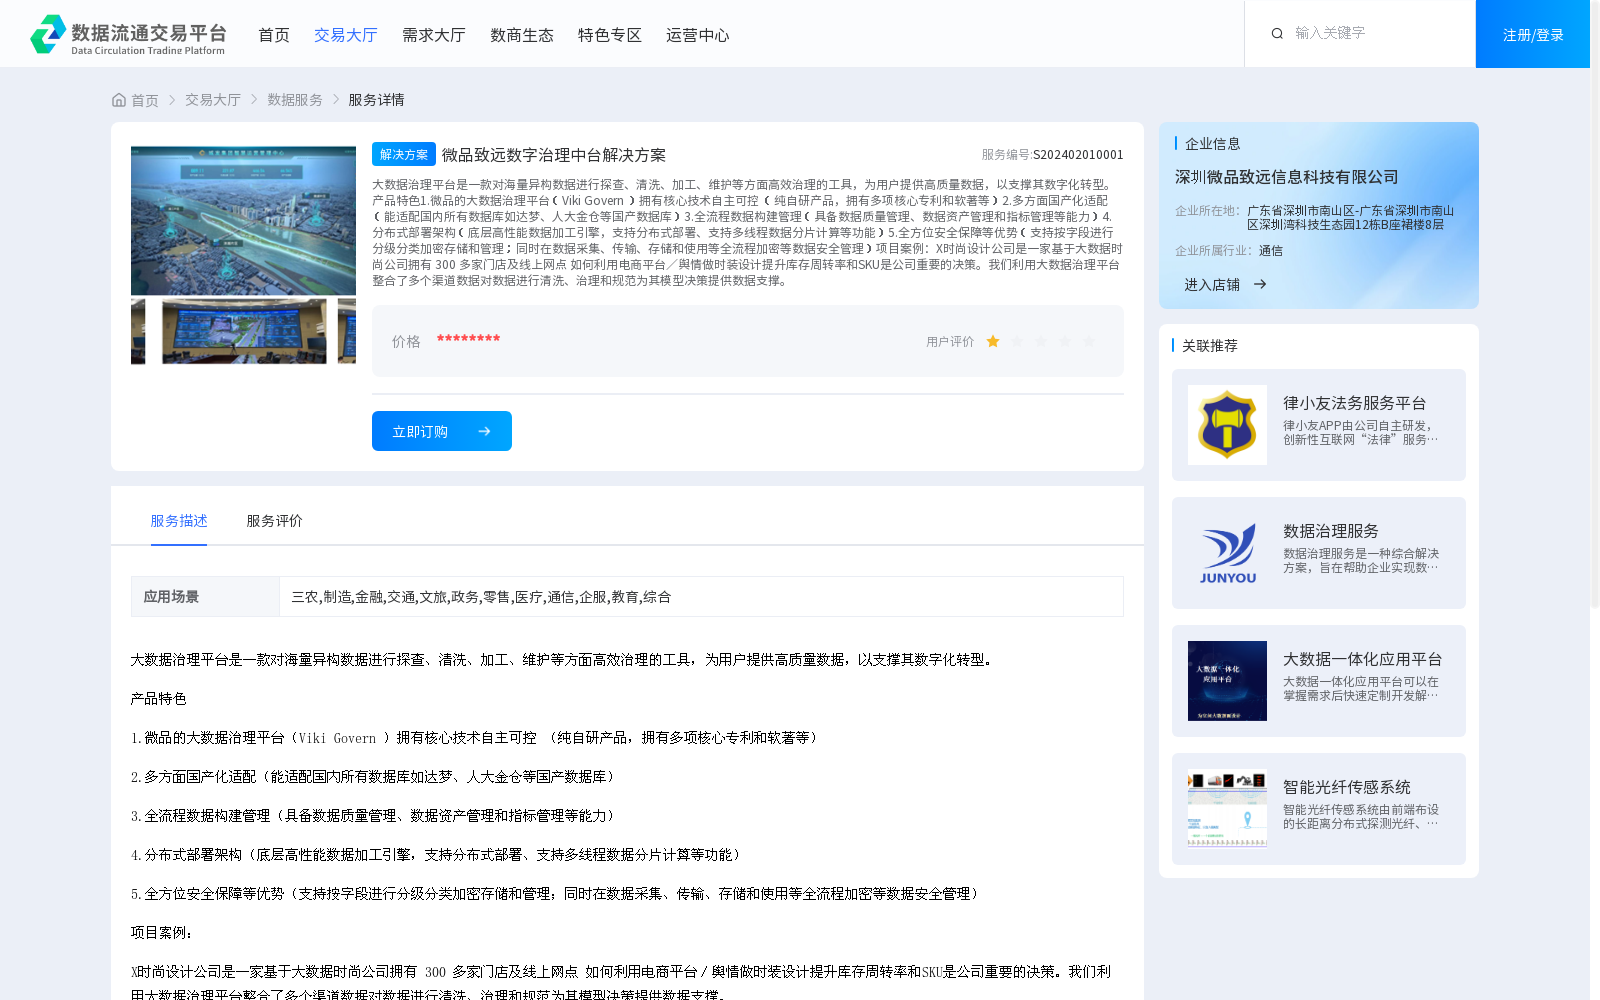The image size is (1600, 1000).
Task: Click the fourth rating star
Action: click(x=1065, y=342)
